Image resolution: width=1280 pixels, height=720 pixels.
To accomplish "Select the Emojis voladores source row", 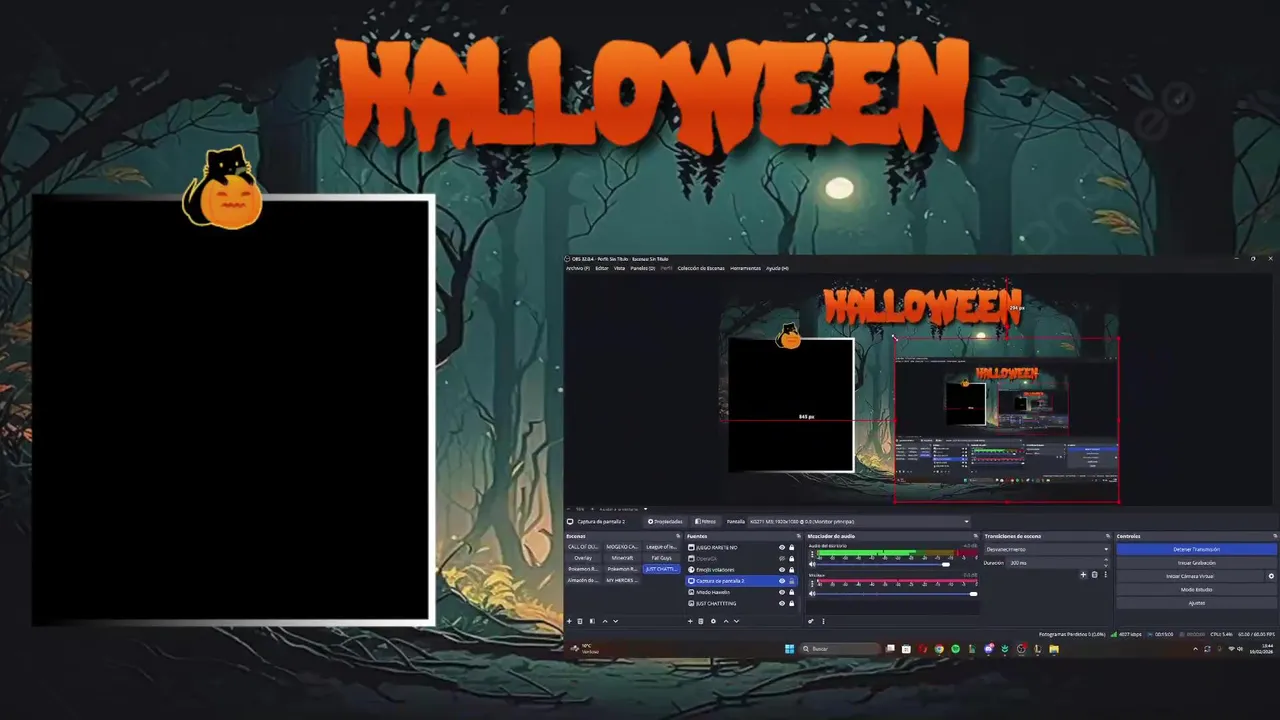I will click(741, 570).
